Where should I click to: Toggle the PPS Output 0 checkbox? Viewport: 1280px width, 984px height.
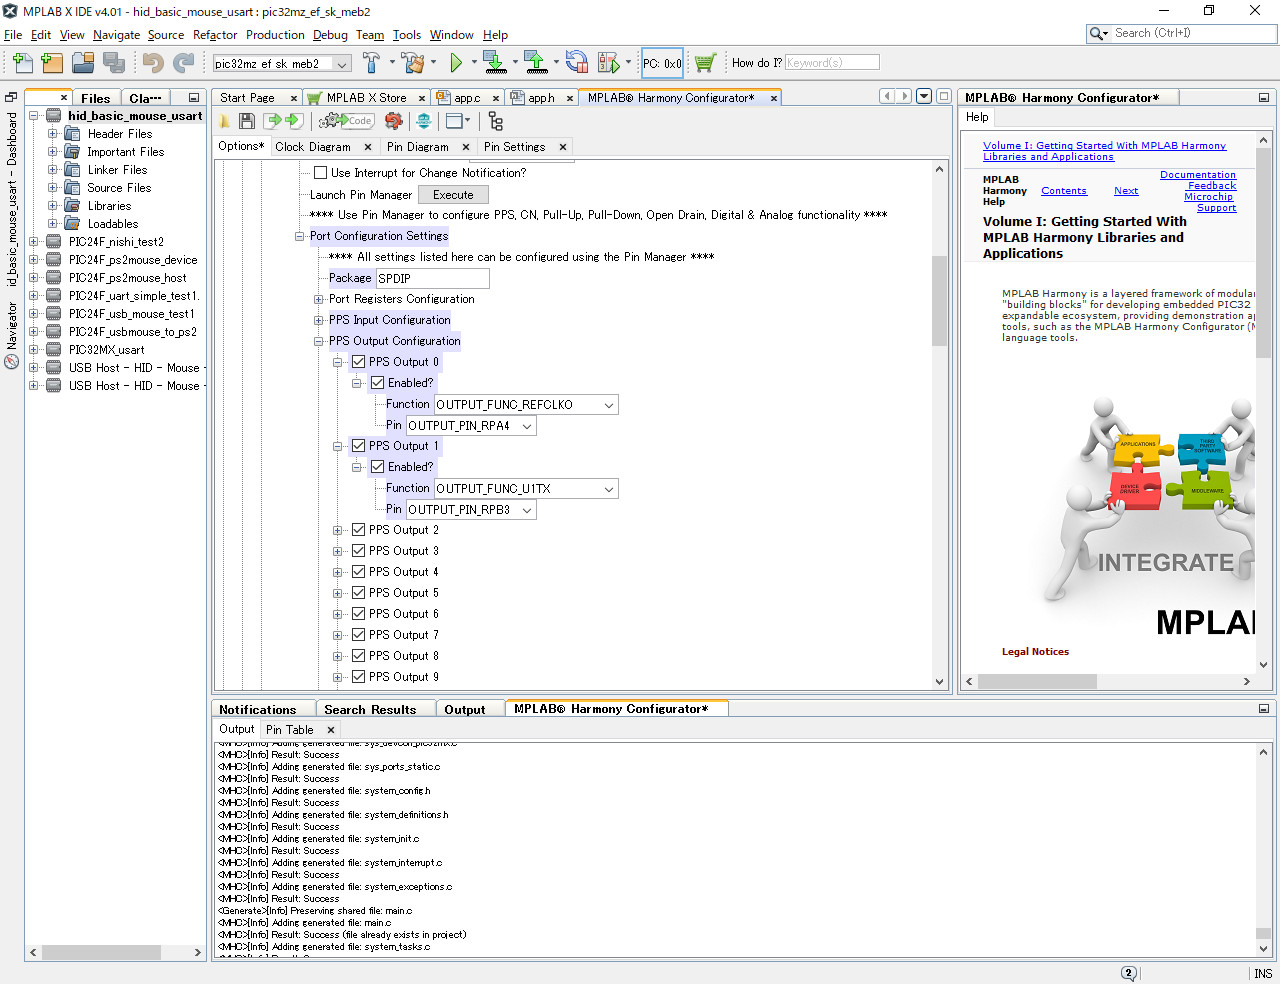[358, 362]
